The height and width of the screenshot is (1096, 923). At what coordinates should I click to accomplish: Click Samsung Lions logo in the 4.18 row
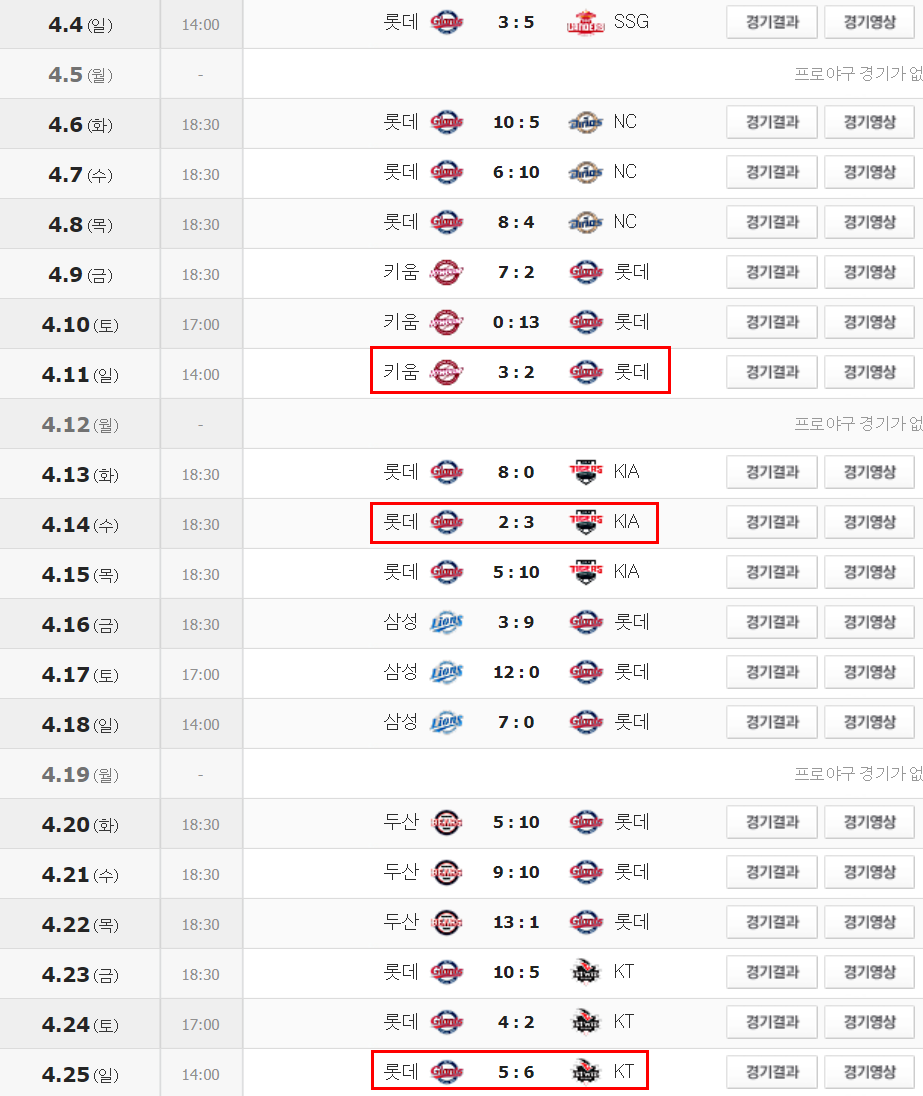click(447, 722)
